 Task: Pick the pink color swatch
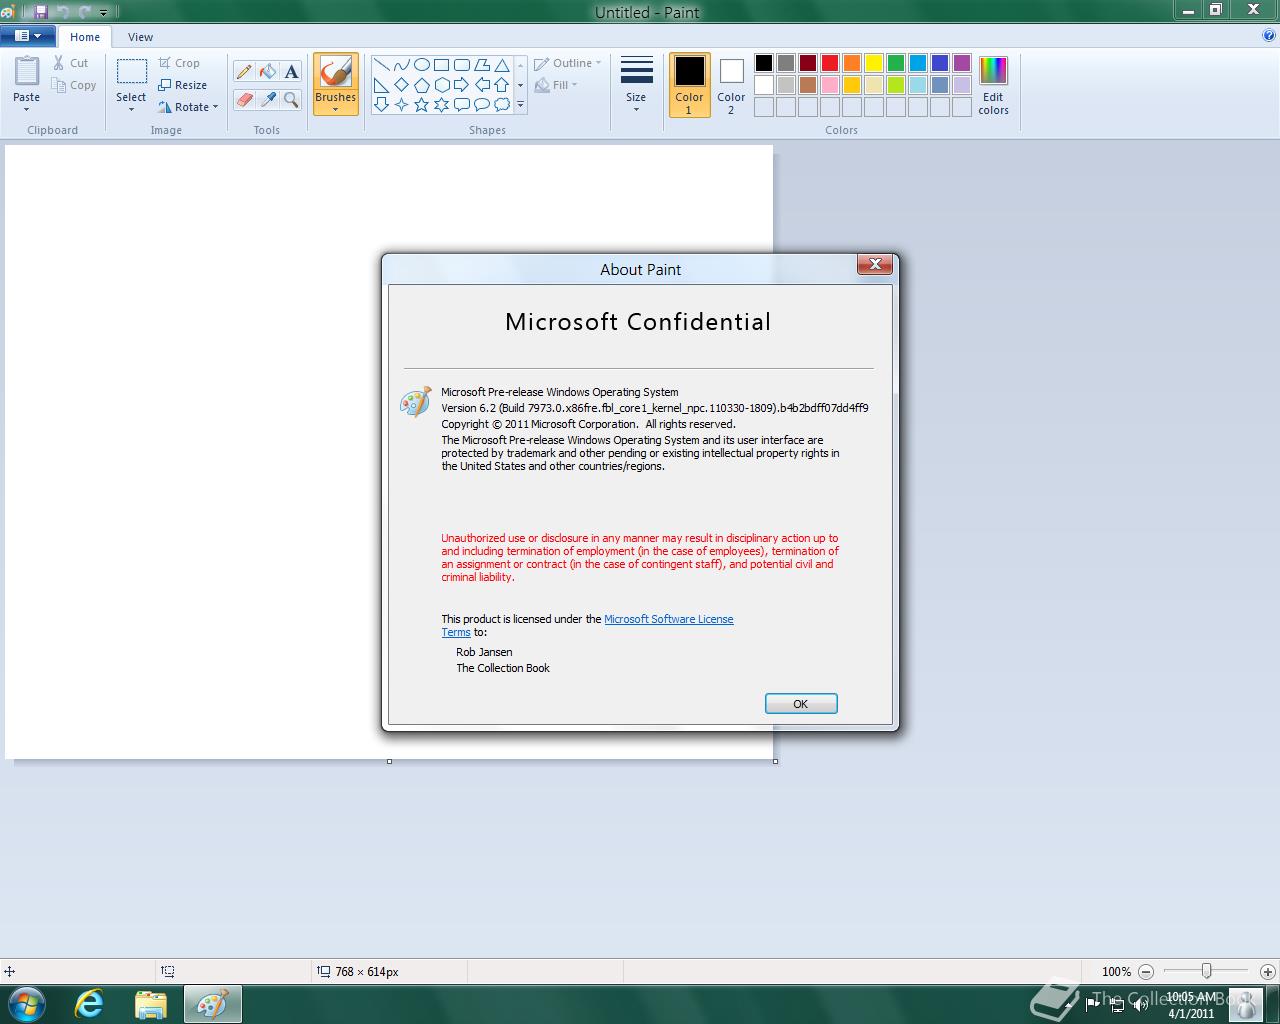point(830,85)
